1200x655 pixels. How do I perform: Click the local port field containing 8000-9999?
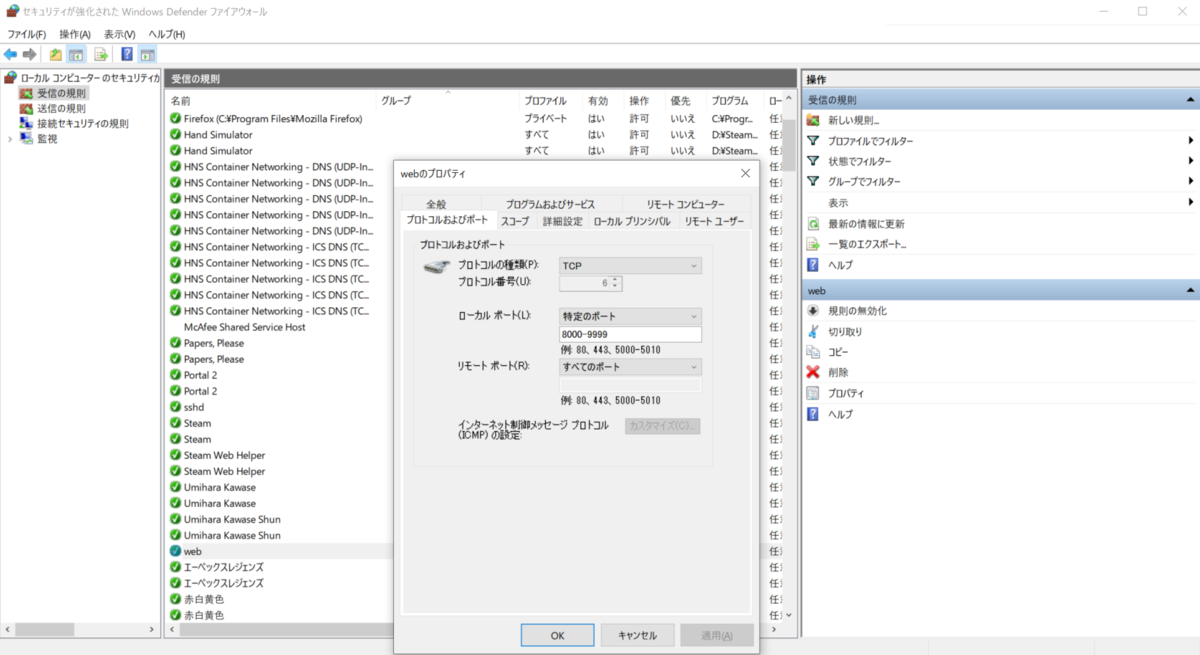tap(630, 335)
